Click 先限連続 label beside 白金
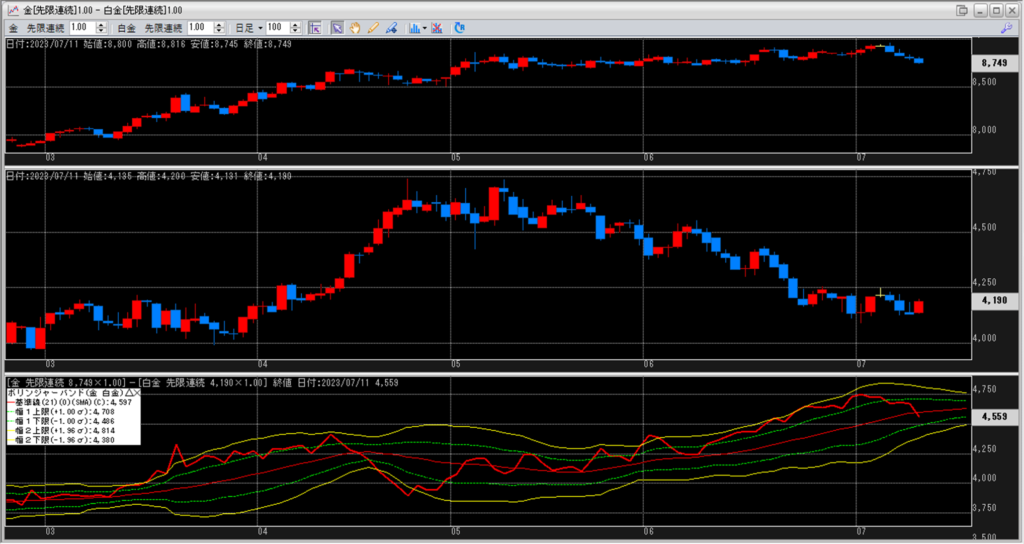The image size is (1024, 544). tap(162, 27)
